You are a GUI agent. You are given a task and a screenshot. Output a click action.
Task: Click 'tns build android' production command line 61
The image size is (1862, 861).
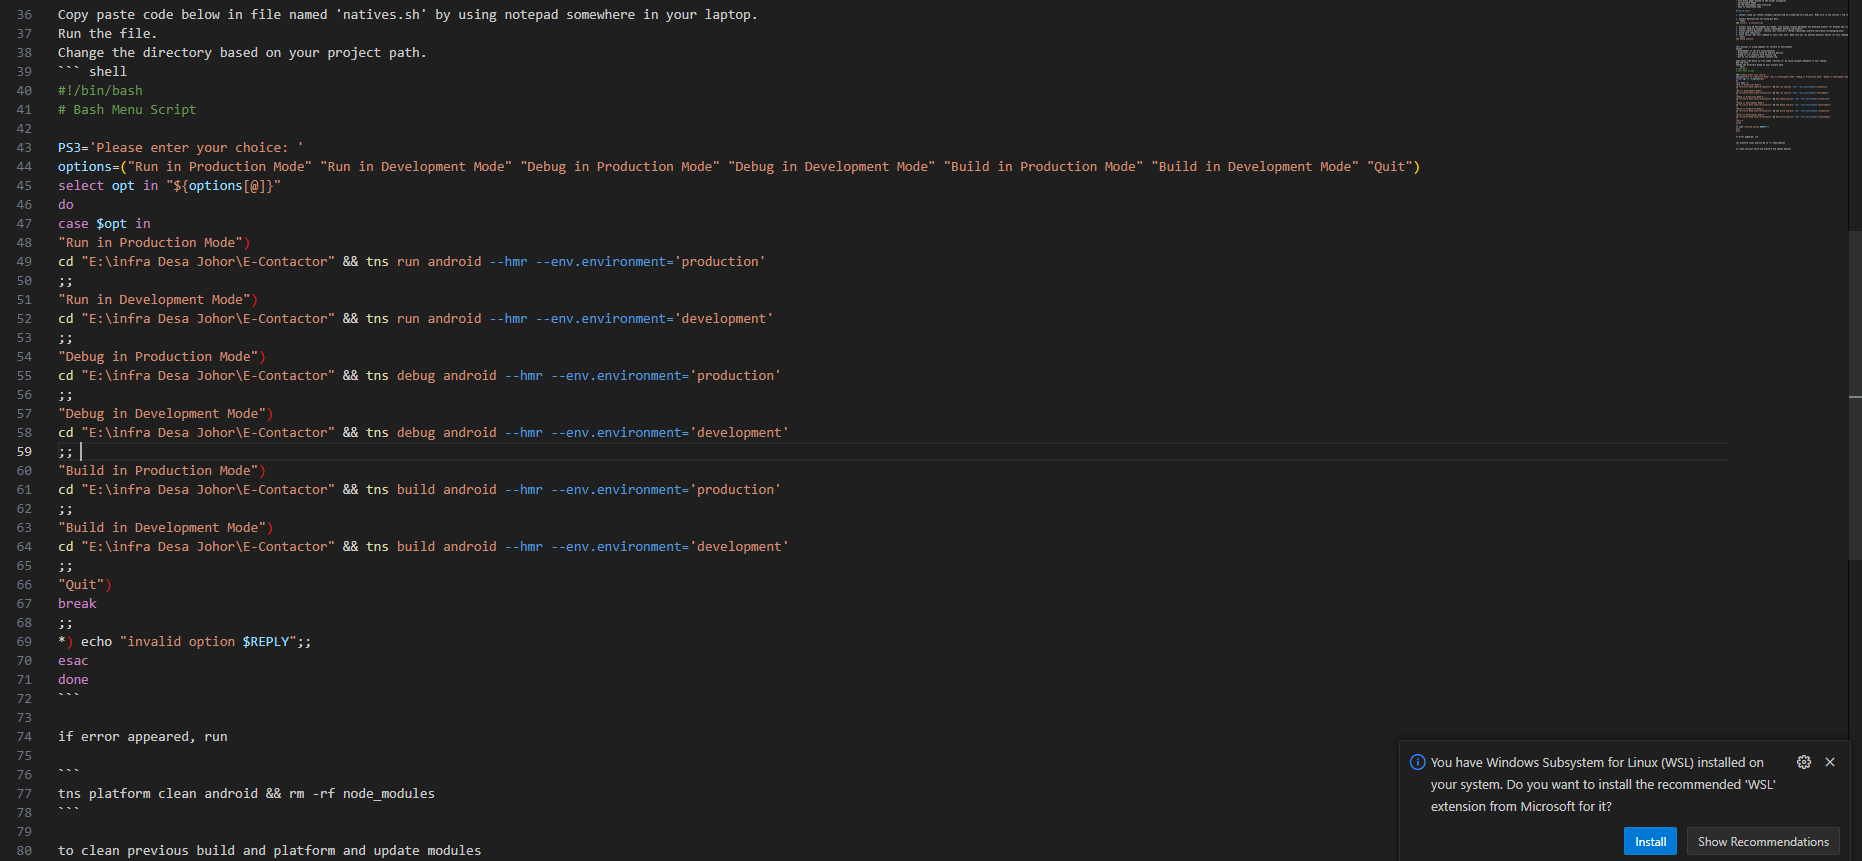[420, 490]
